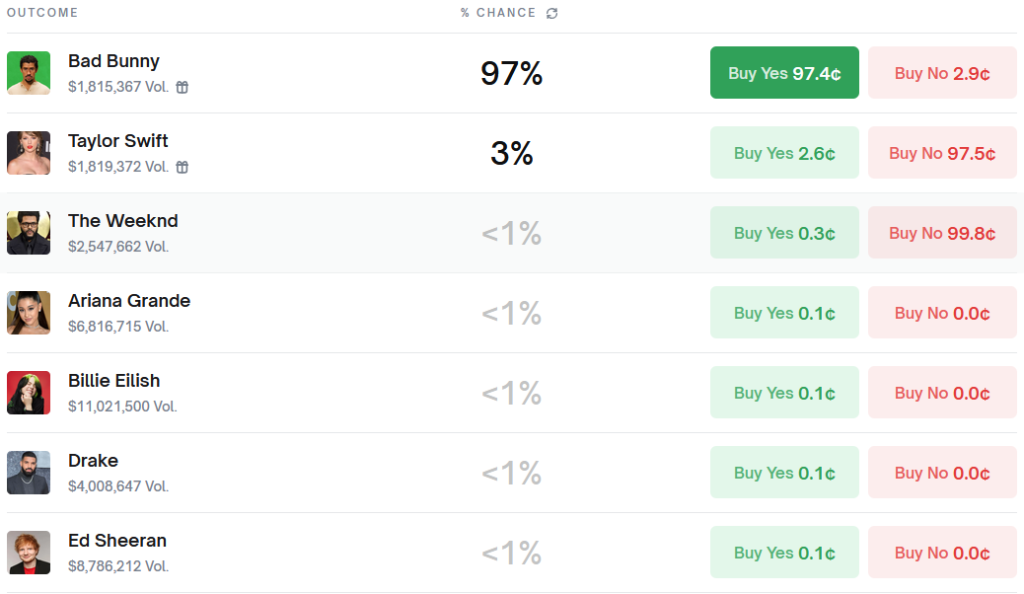Screen dimensions: 1024x594
Task: Click the gift icon next to Taylor Swift volume
Action: [x=182, y=167]
